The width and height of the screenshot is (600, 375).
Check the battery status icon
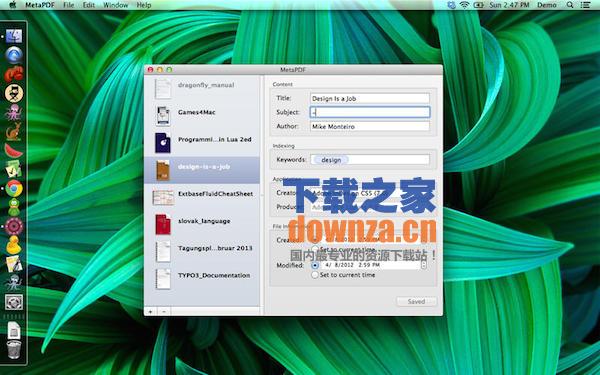click(x=479, y=5)
